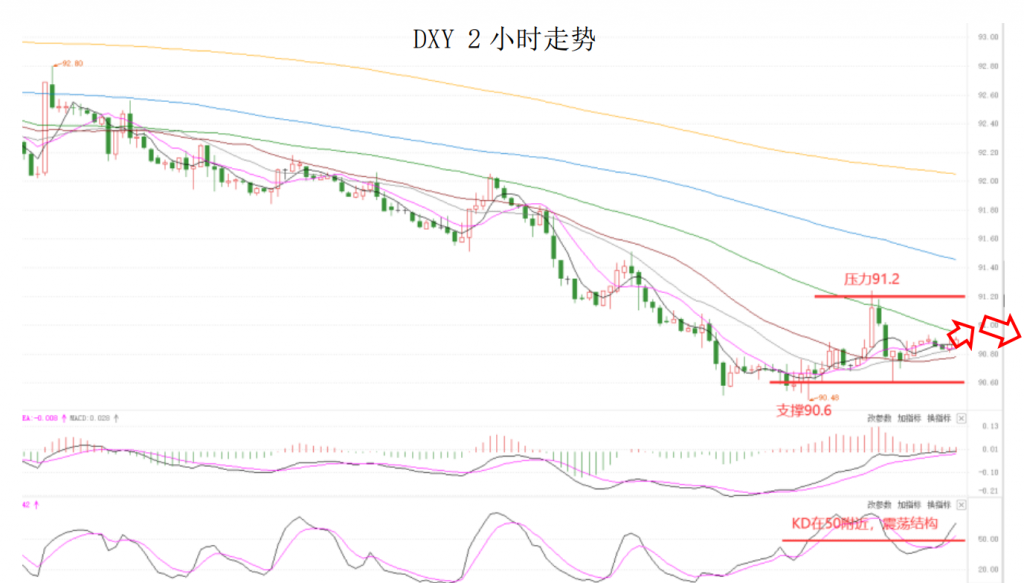Image resolution: width=1024 pixels, height=583 pixels.
Task: Select the EA:-0.008 value label
Action: tap(40, 418)
